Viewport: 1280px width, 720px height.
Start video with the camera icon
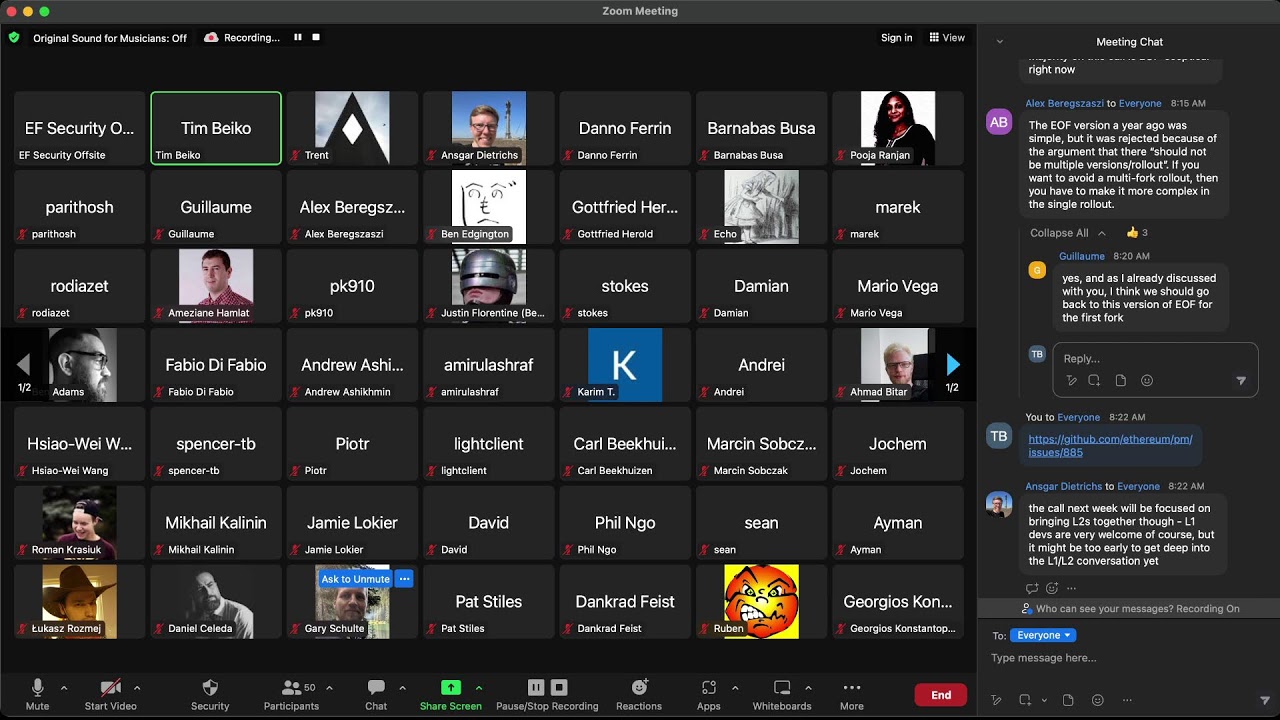(110, 688)
